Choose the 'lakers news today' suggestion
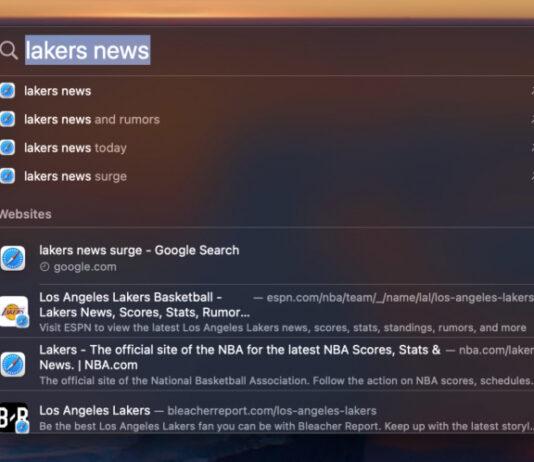Screen dimensions: 534x462 [267, 148]
